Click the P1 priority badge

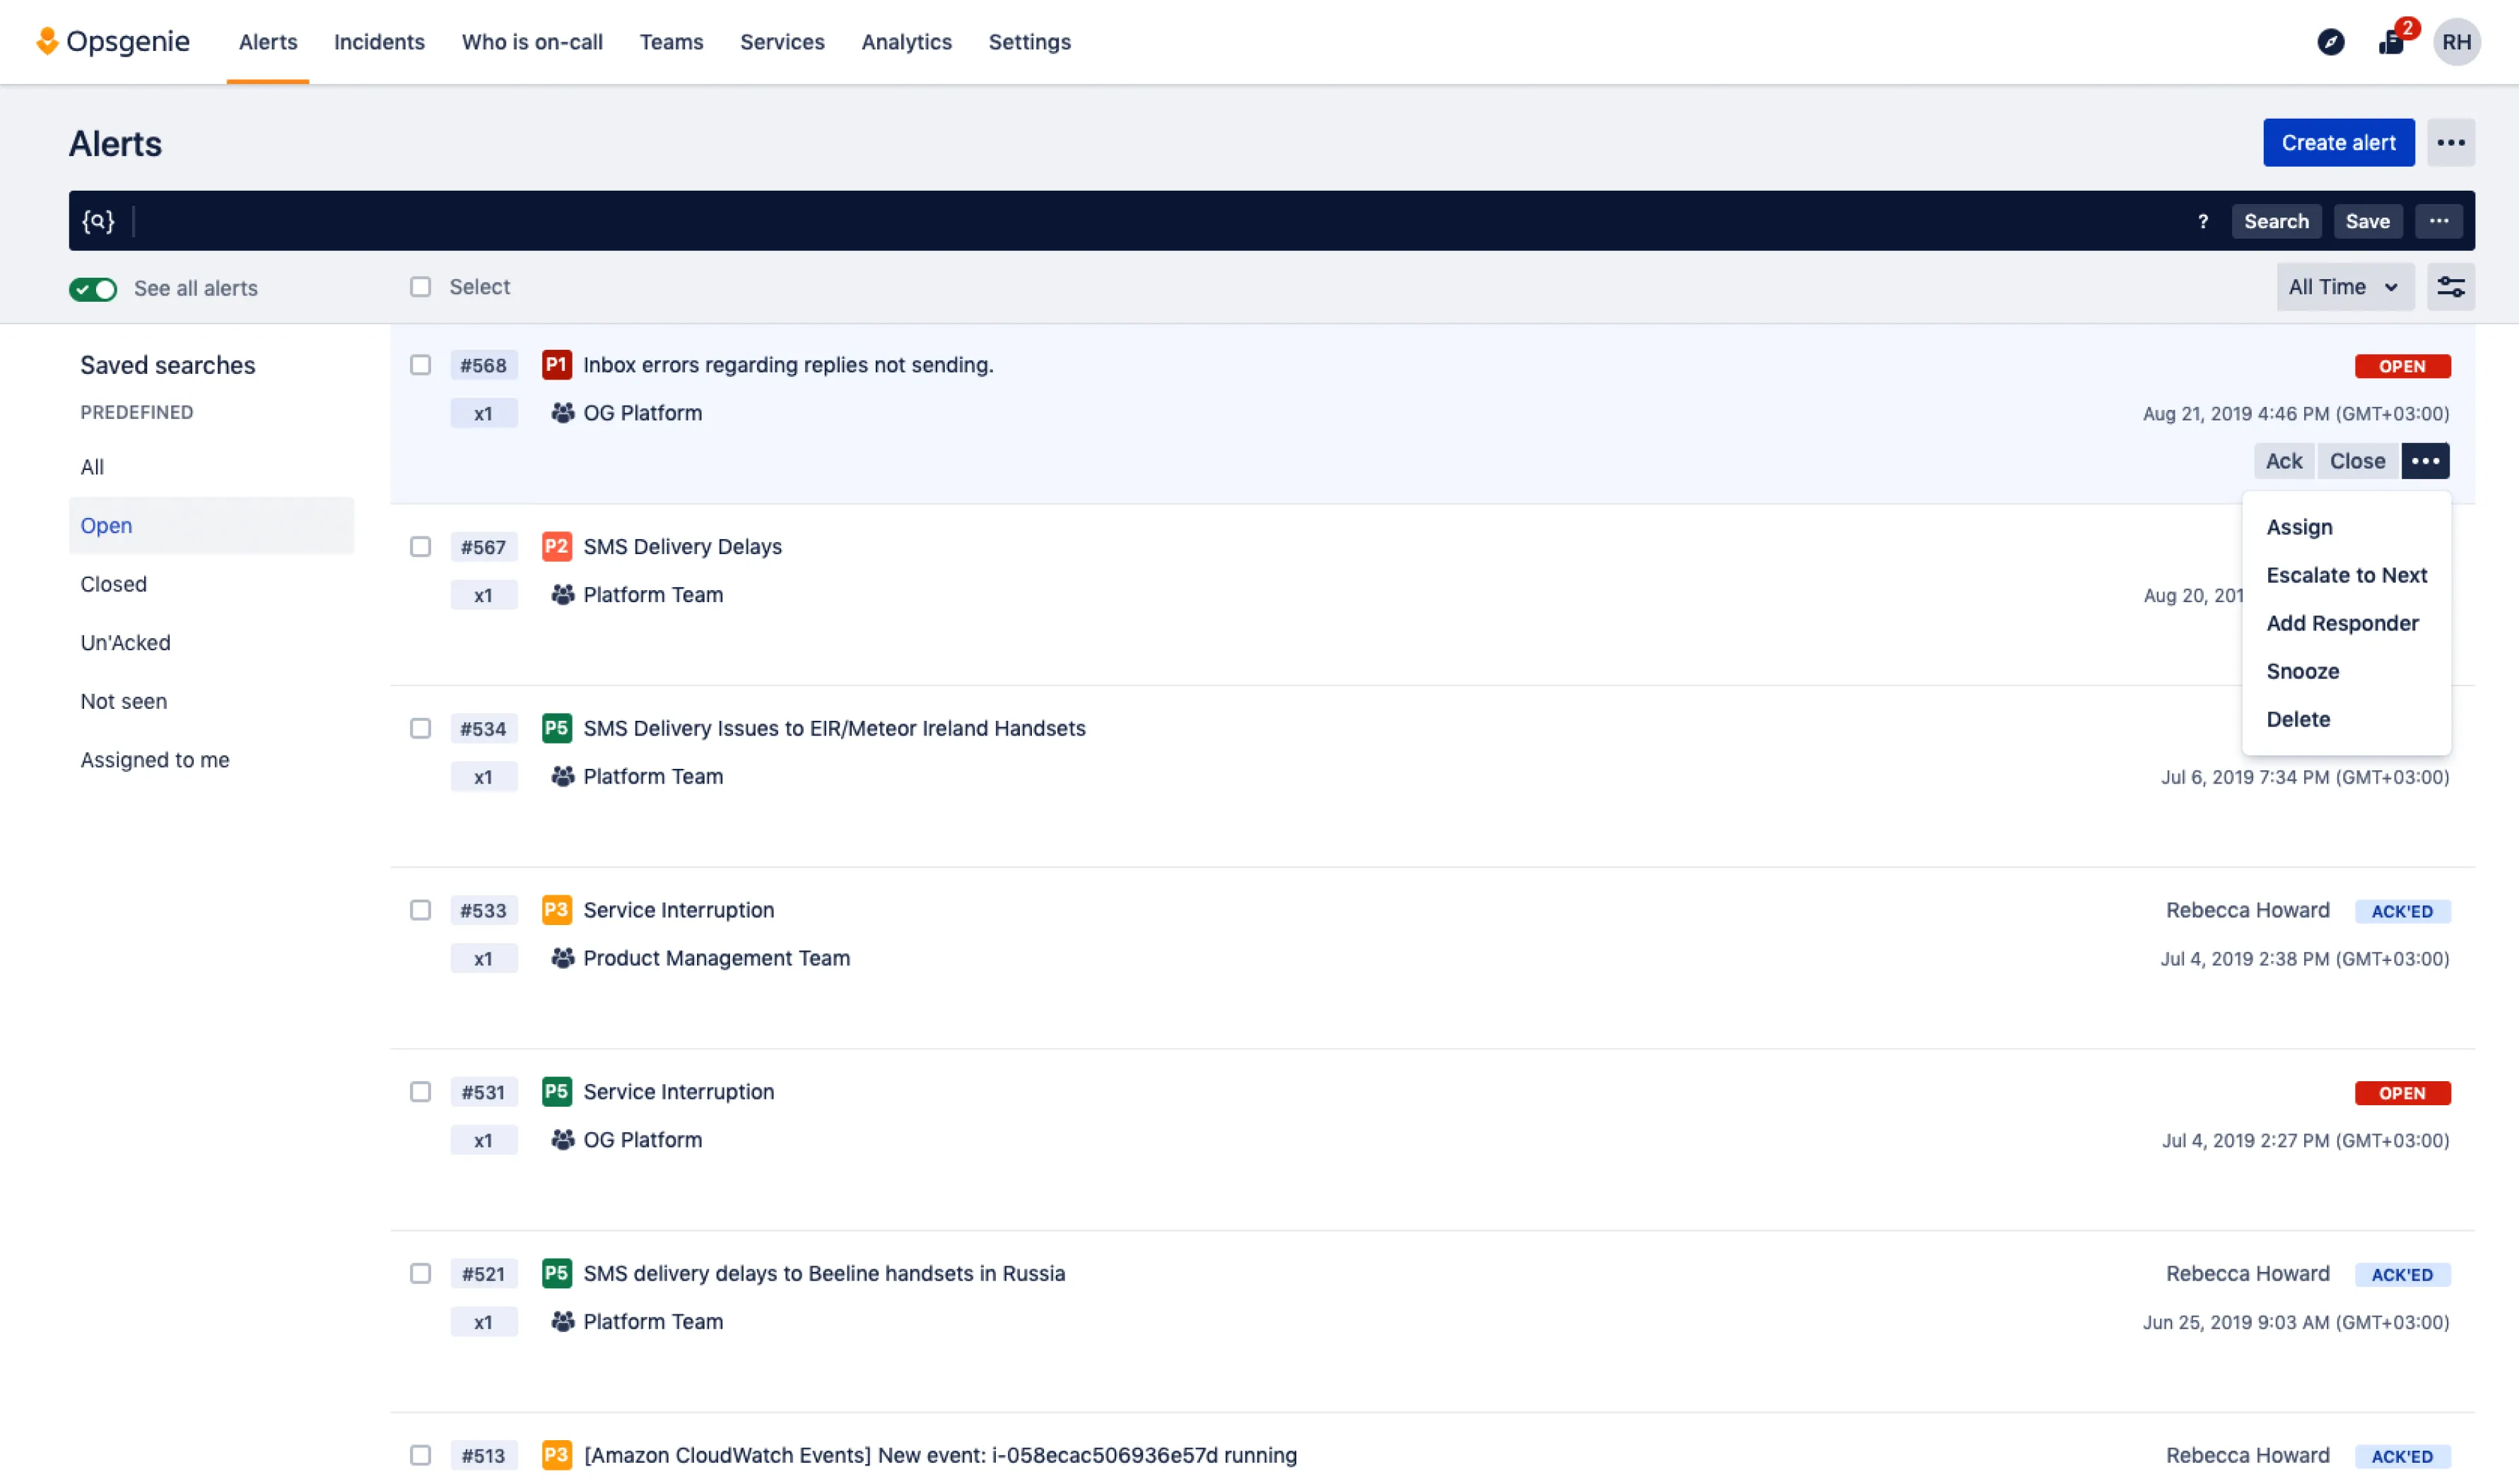pos(556,365)
